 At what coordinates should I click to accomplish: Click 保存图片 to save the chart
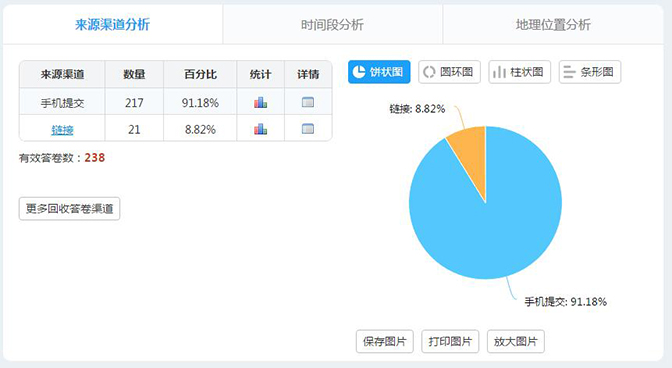pyautogui.click(x=384, y=341)
